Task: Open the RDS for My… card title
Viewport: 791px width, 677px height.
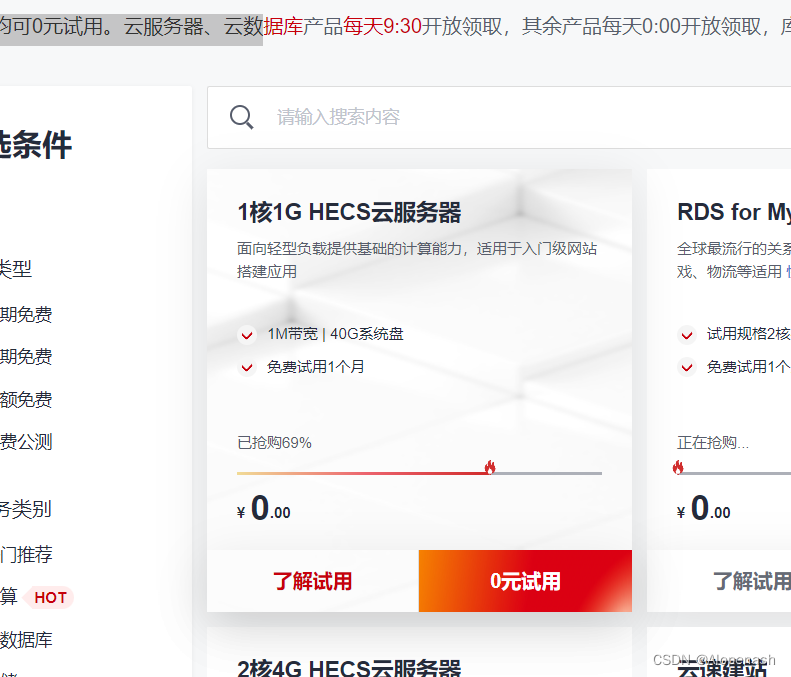Action: pos(734,212)
